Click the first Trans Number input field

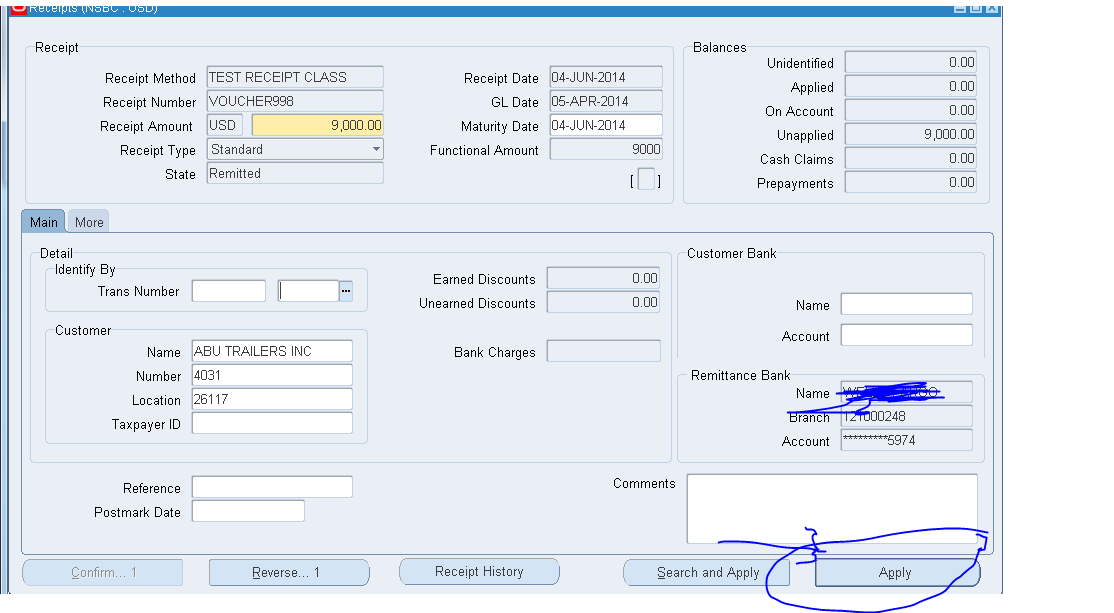[229, 291]
